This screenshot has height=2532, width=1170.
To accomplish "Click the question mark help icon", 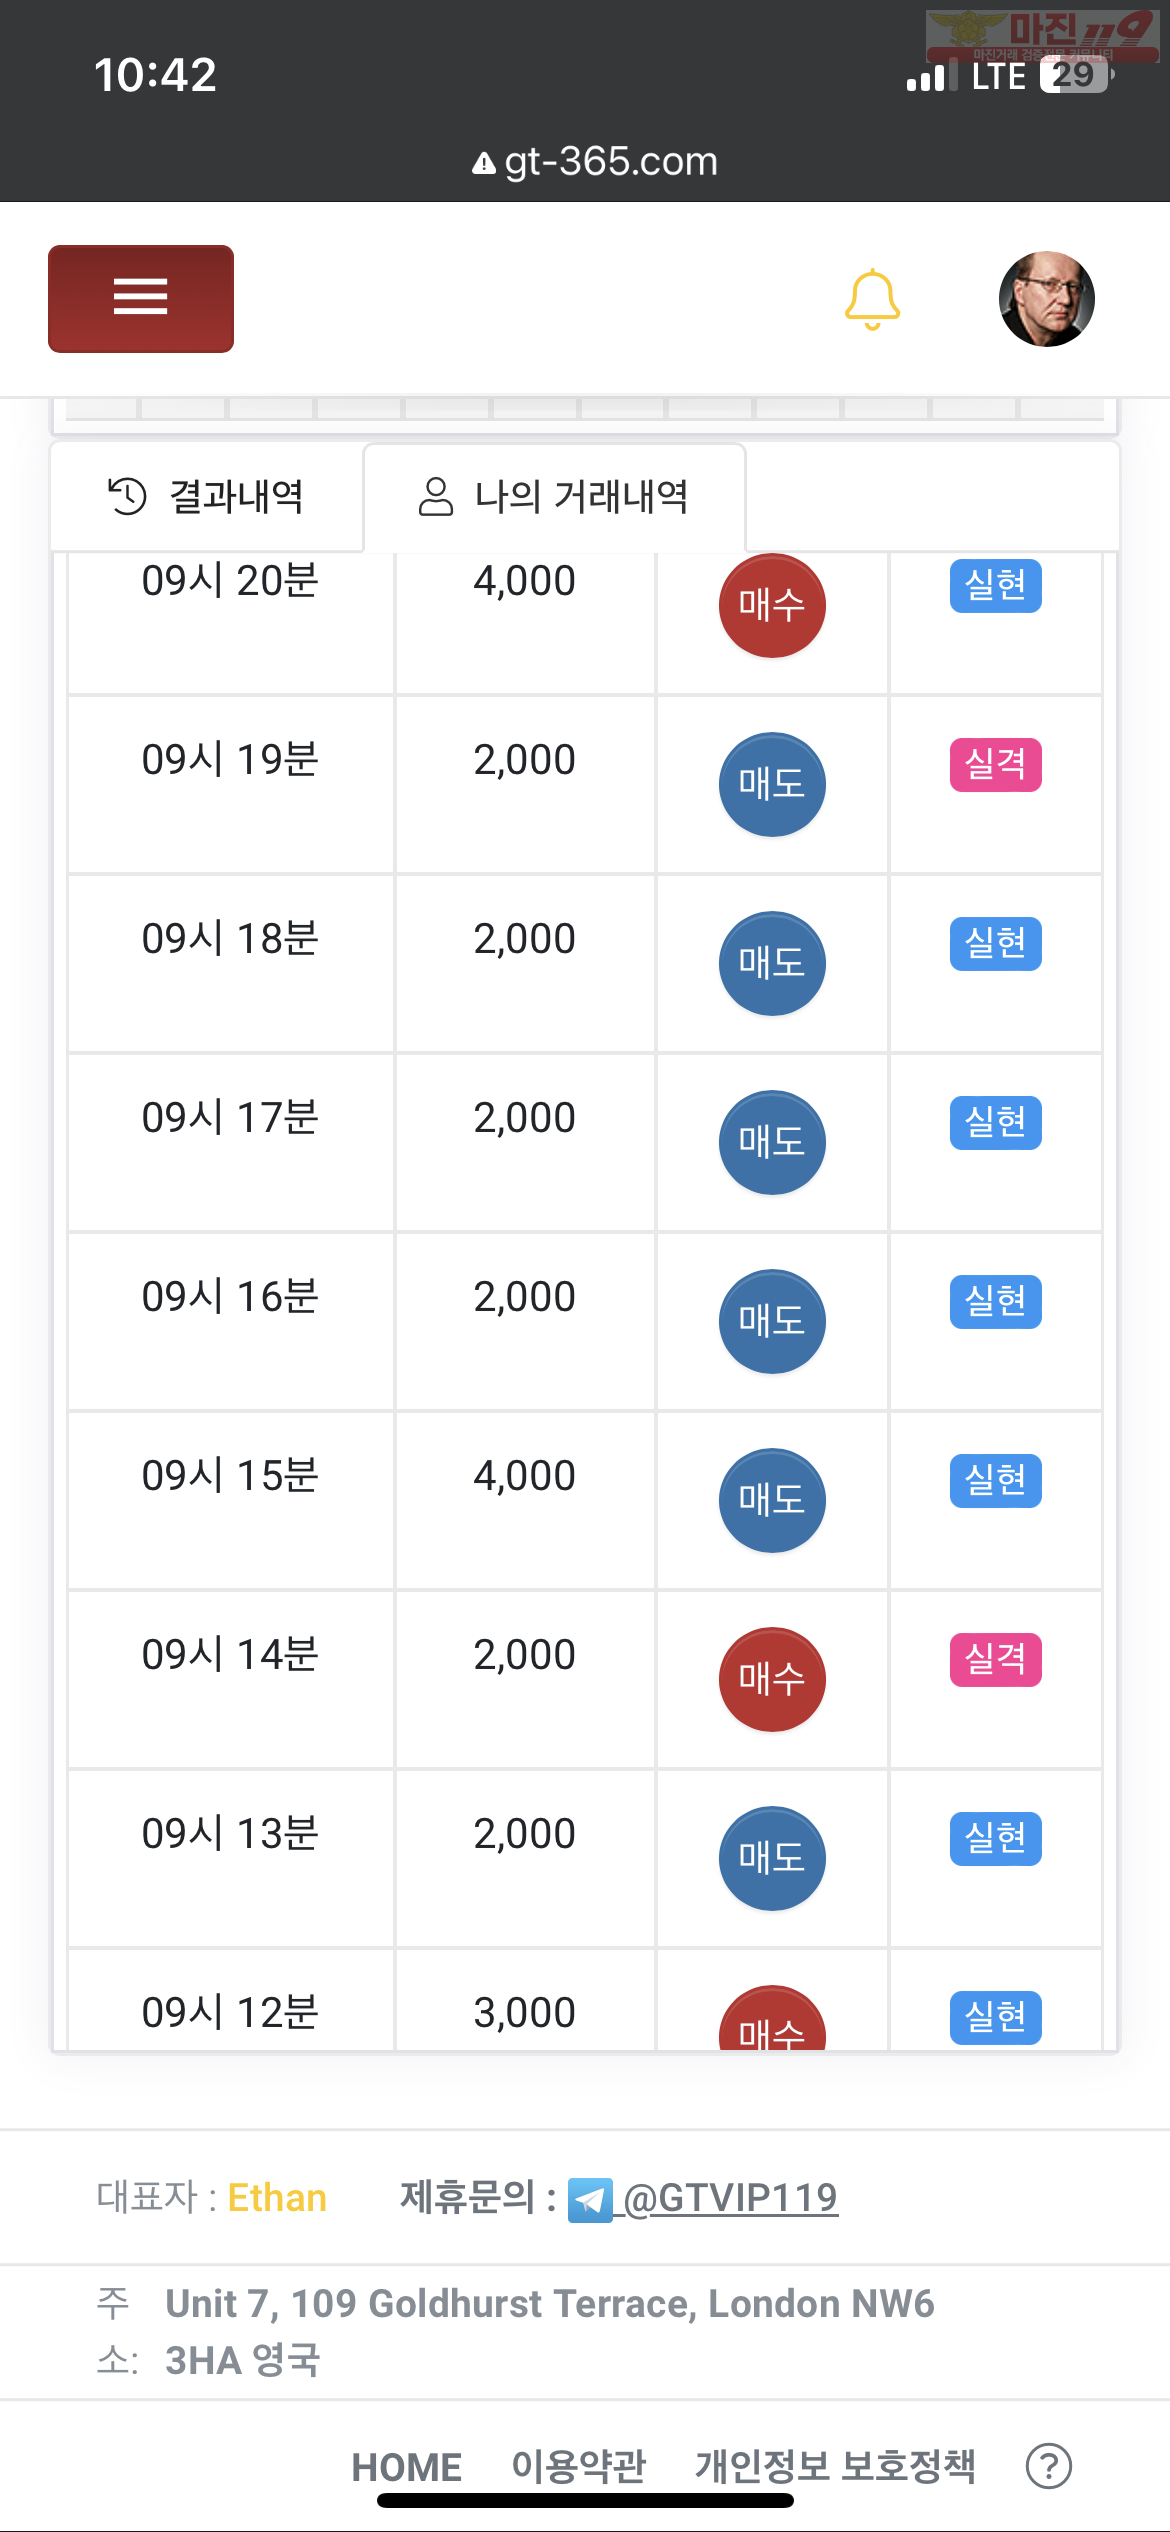I will coord(1049,2466).
